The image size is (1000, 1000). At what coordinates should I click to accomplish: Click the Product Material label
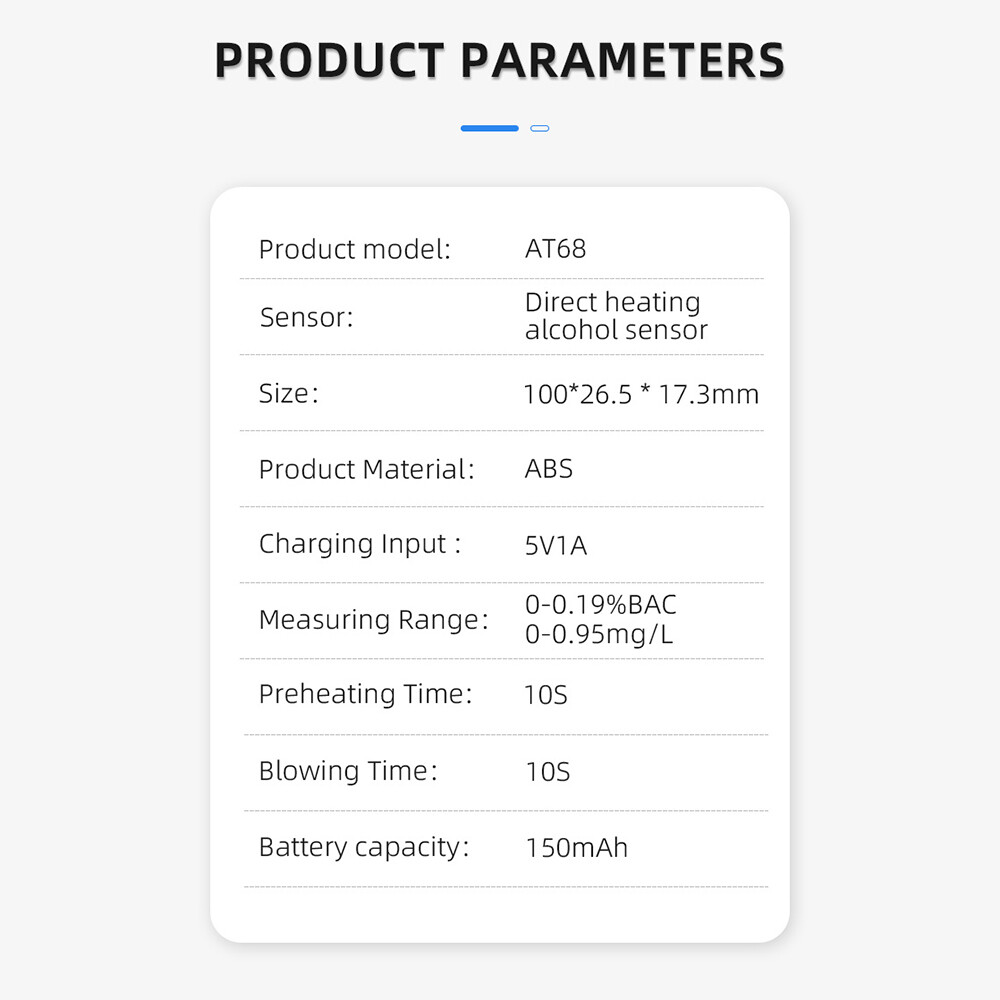366,469
